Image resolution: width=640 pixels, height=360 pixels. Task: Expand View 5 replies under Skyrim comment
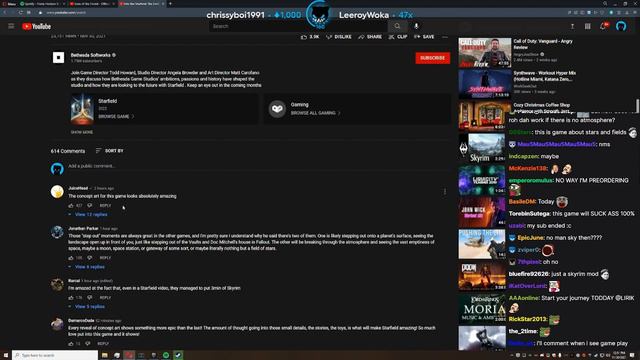87,307
